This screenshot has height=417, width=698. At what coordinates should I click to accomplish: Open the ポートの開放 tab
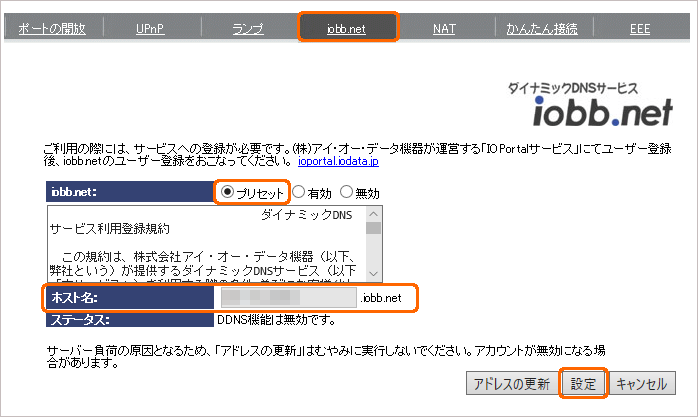(x=52, y=29)
